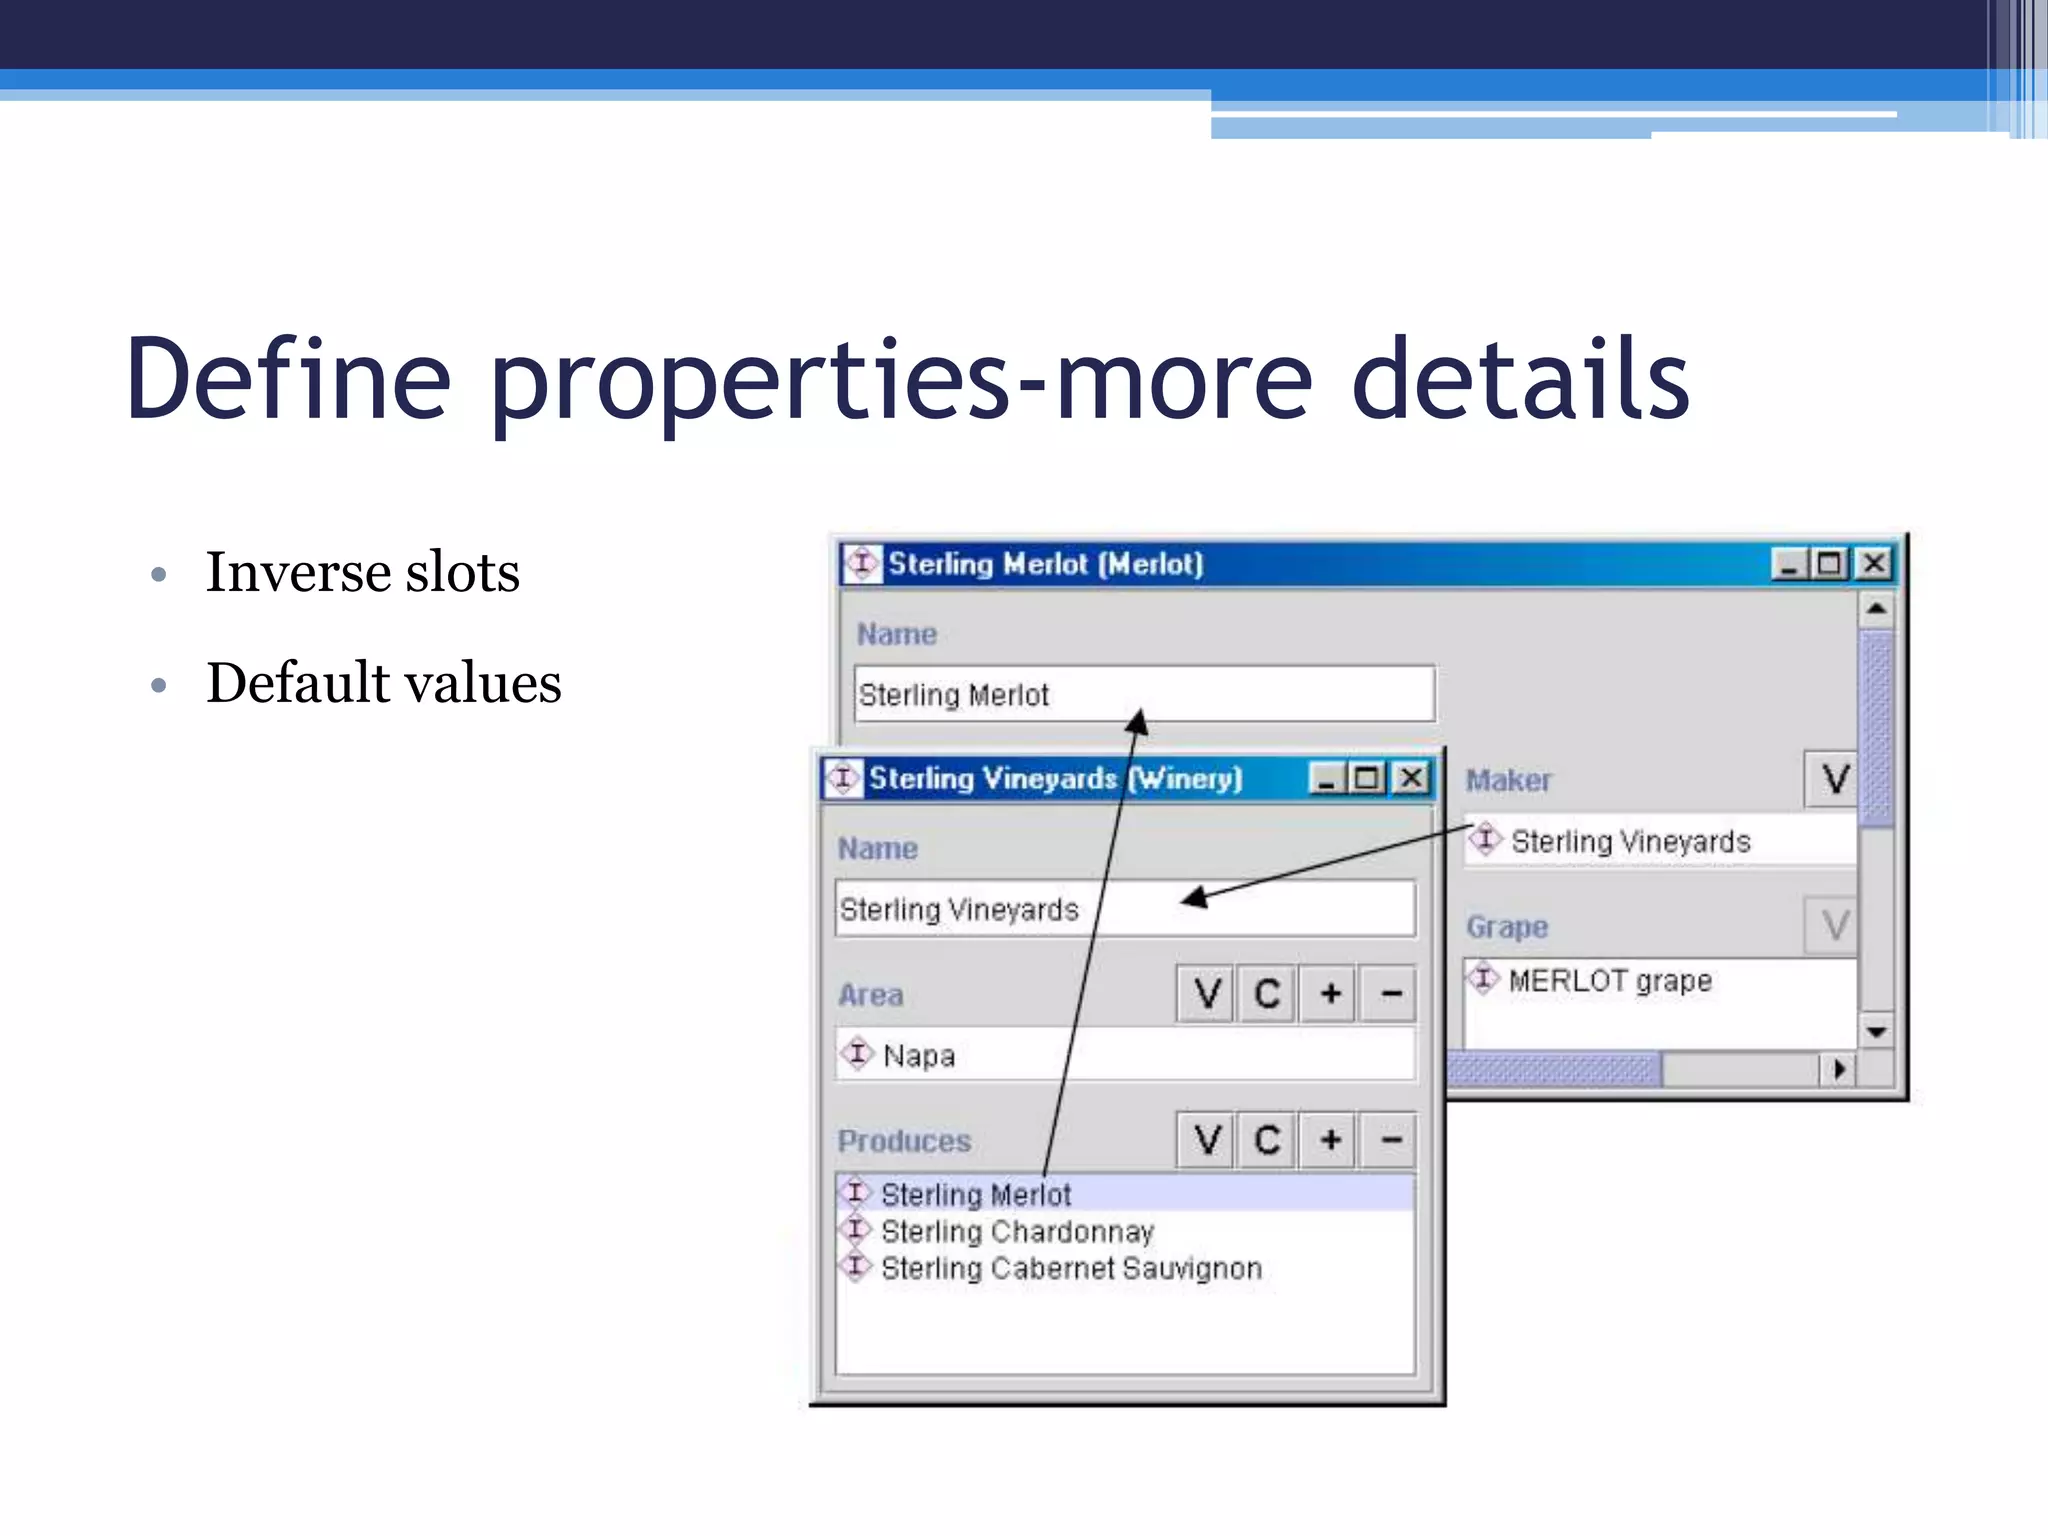Click the Sterling Merlot (Merlot) title bar text
Screen dimensions: 2048x1536
pyautogui.click(x=1045, y=564)
